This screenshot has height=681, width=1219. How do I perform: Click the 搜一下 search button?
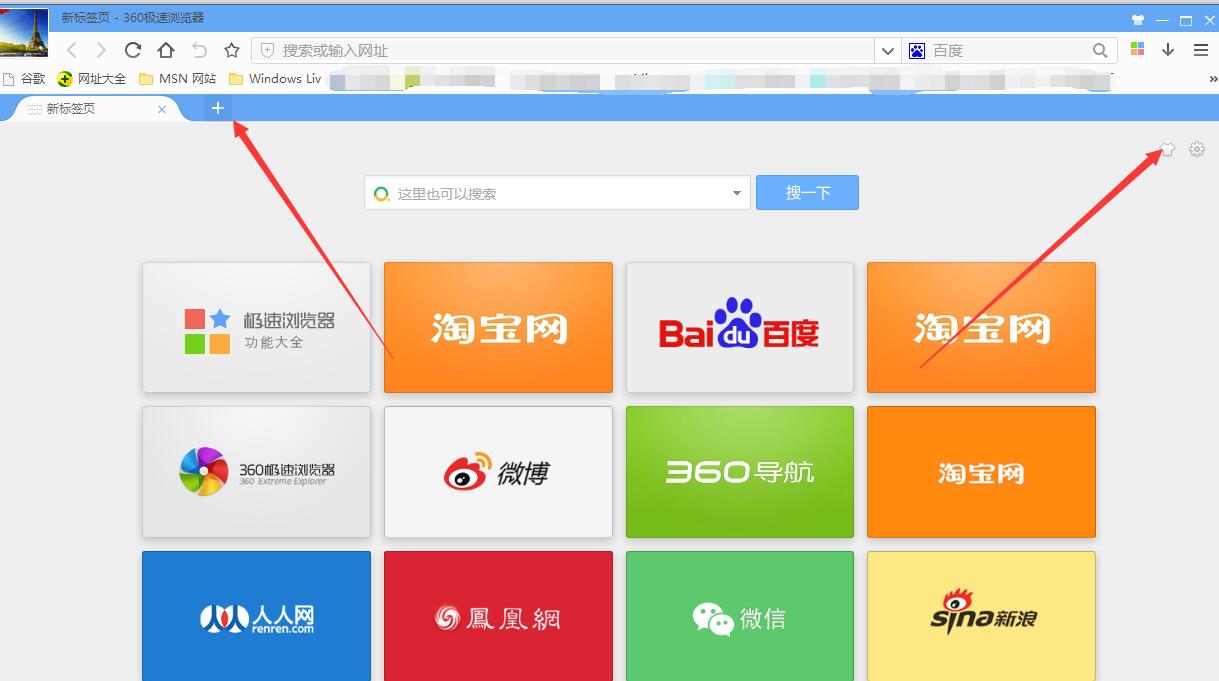pos(807,193)
